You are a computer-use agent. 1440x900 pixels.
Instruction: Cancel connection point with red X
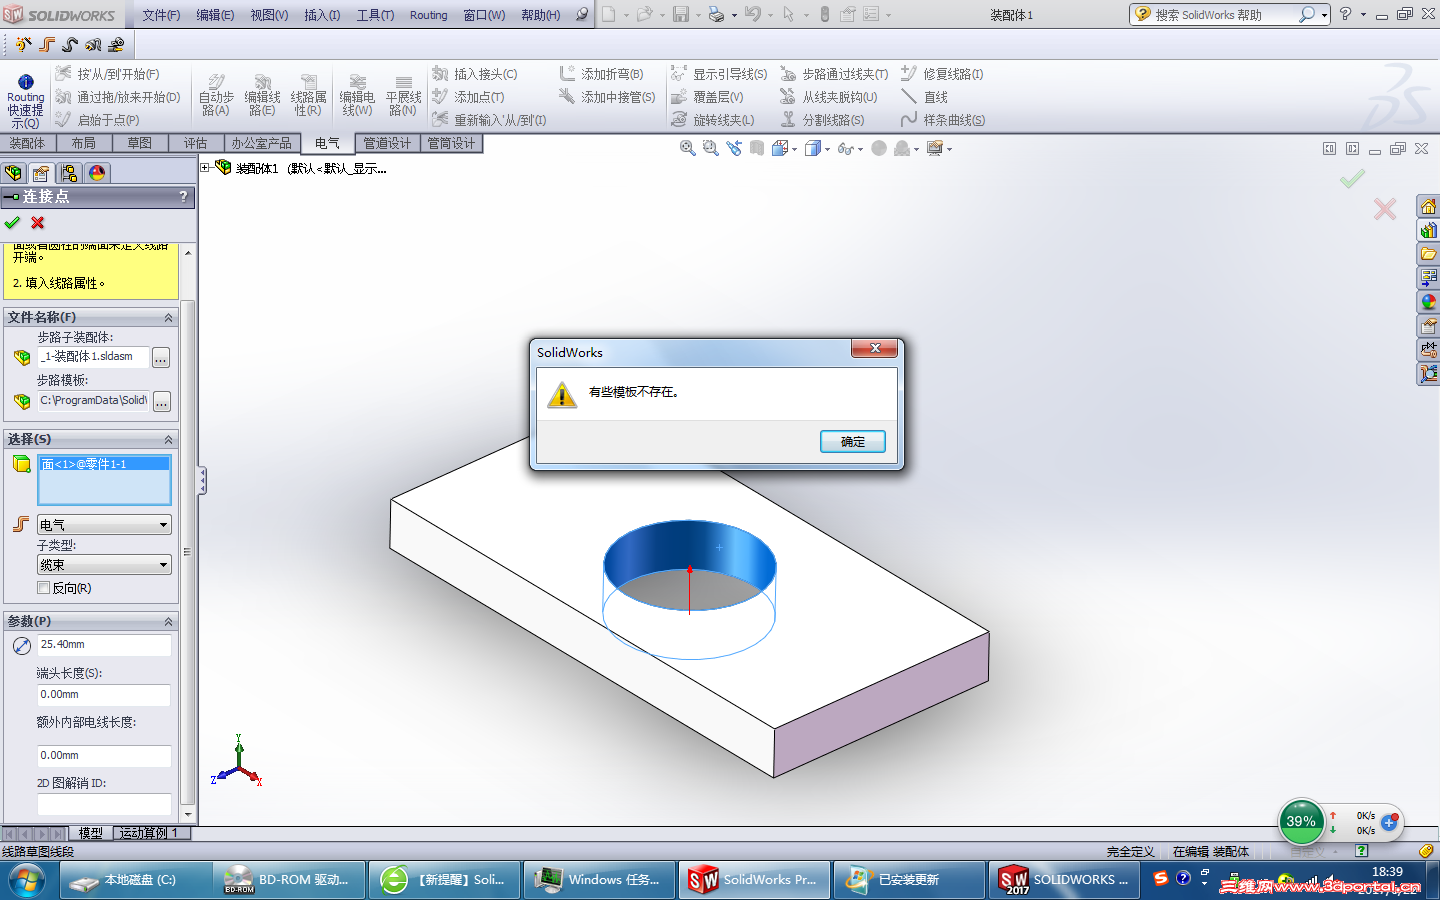[x=38, y=223]
